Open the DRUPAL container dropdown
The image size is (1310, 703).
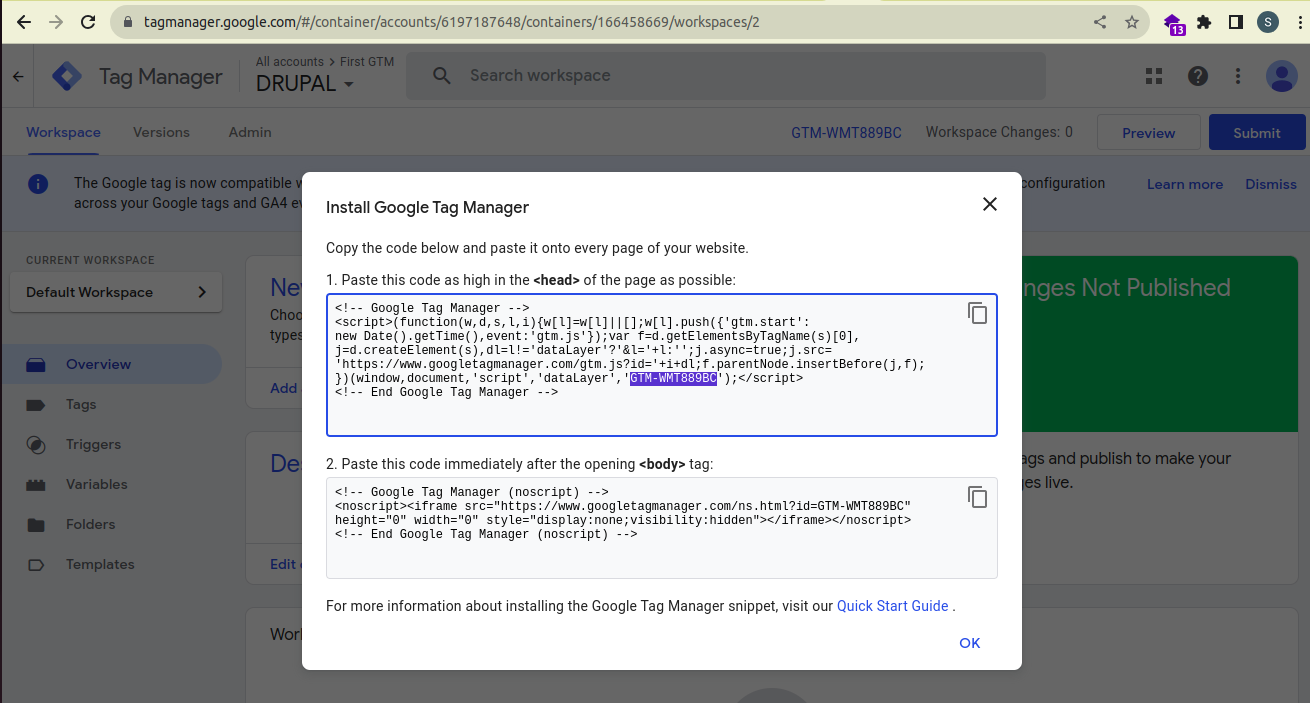pyautogui.click(x=305, y=84)
